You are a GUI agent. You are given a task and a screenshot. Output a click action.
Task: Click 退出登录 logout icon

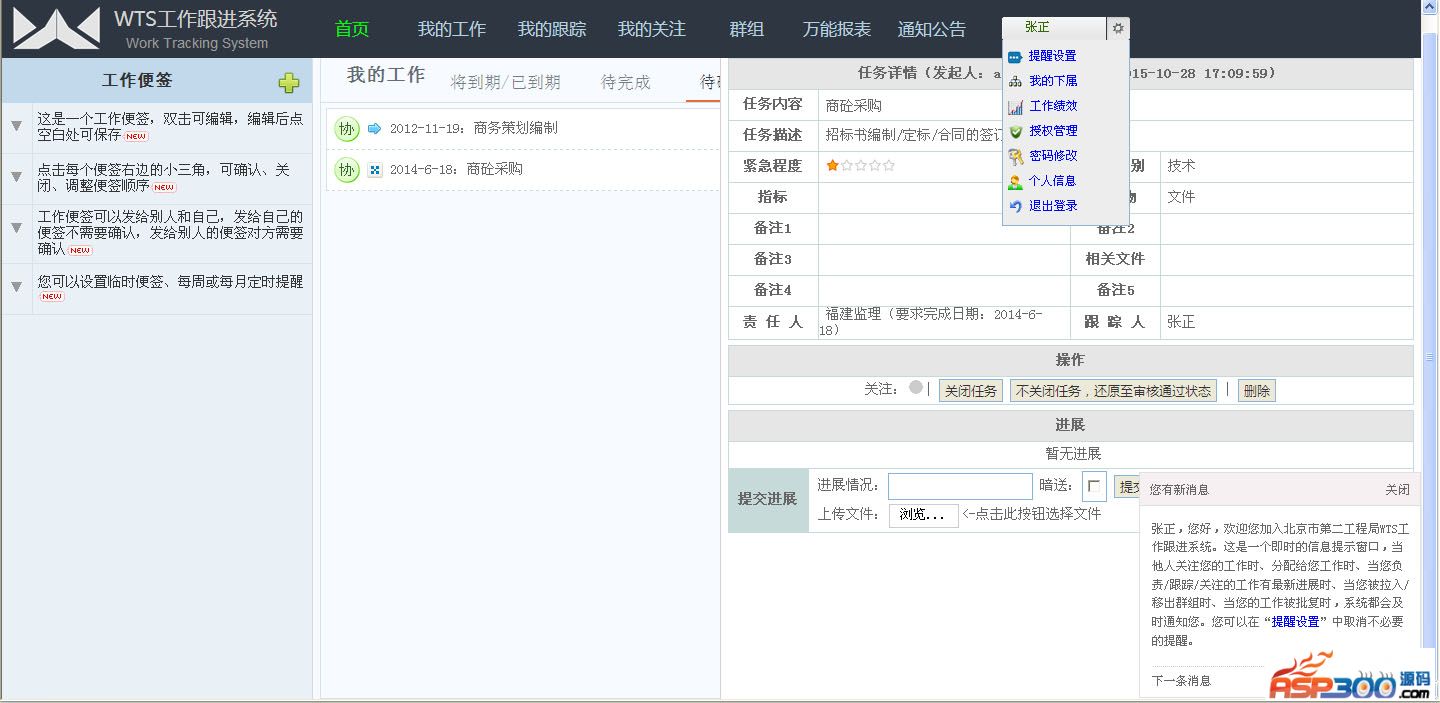coord(1015,206)
